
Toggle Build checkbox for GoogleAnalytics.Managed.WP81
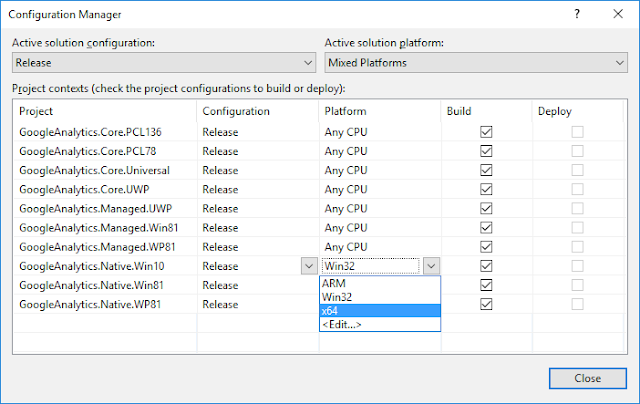click(x=487, y=246)
